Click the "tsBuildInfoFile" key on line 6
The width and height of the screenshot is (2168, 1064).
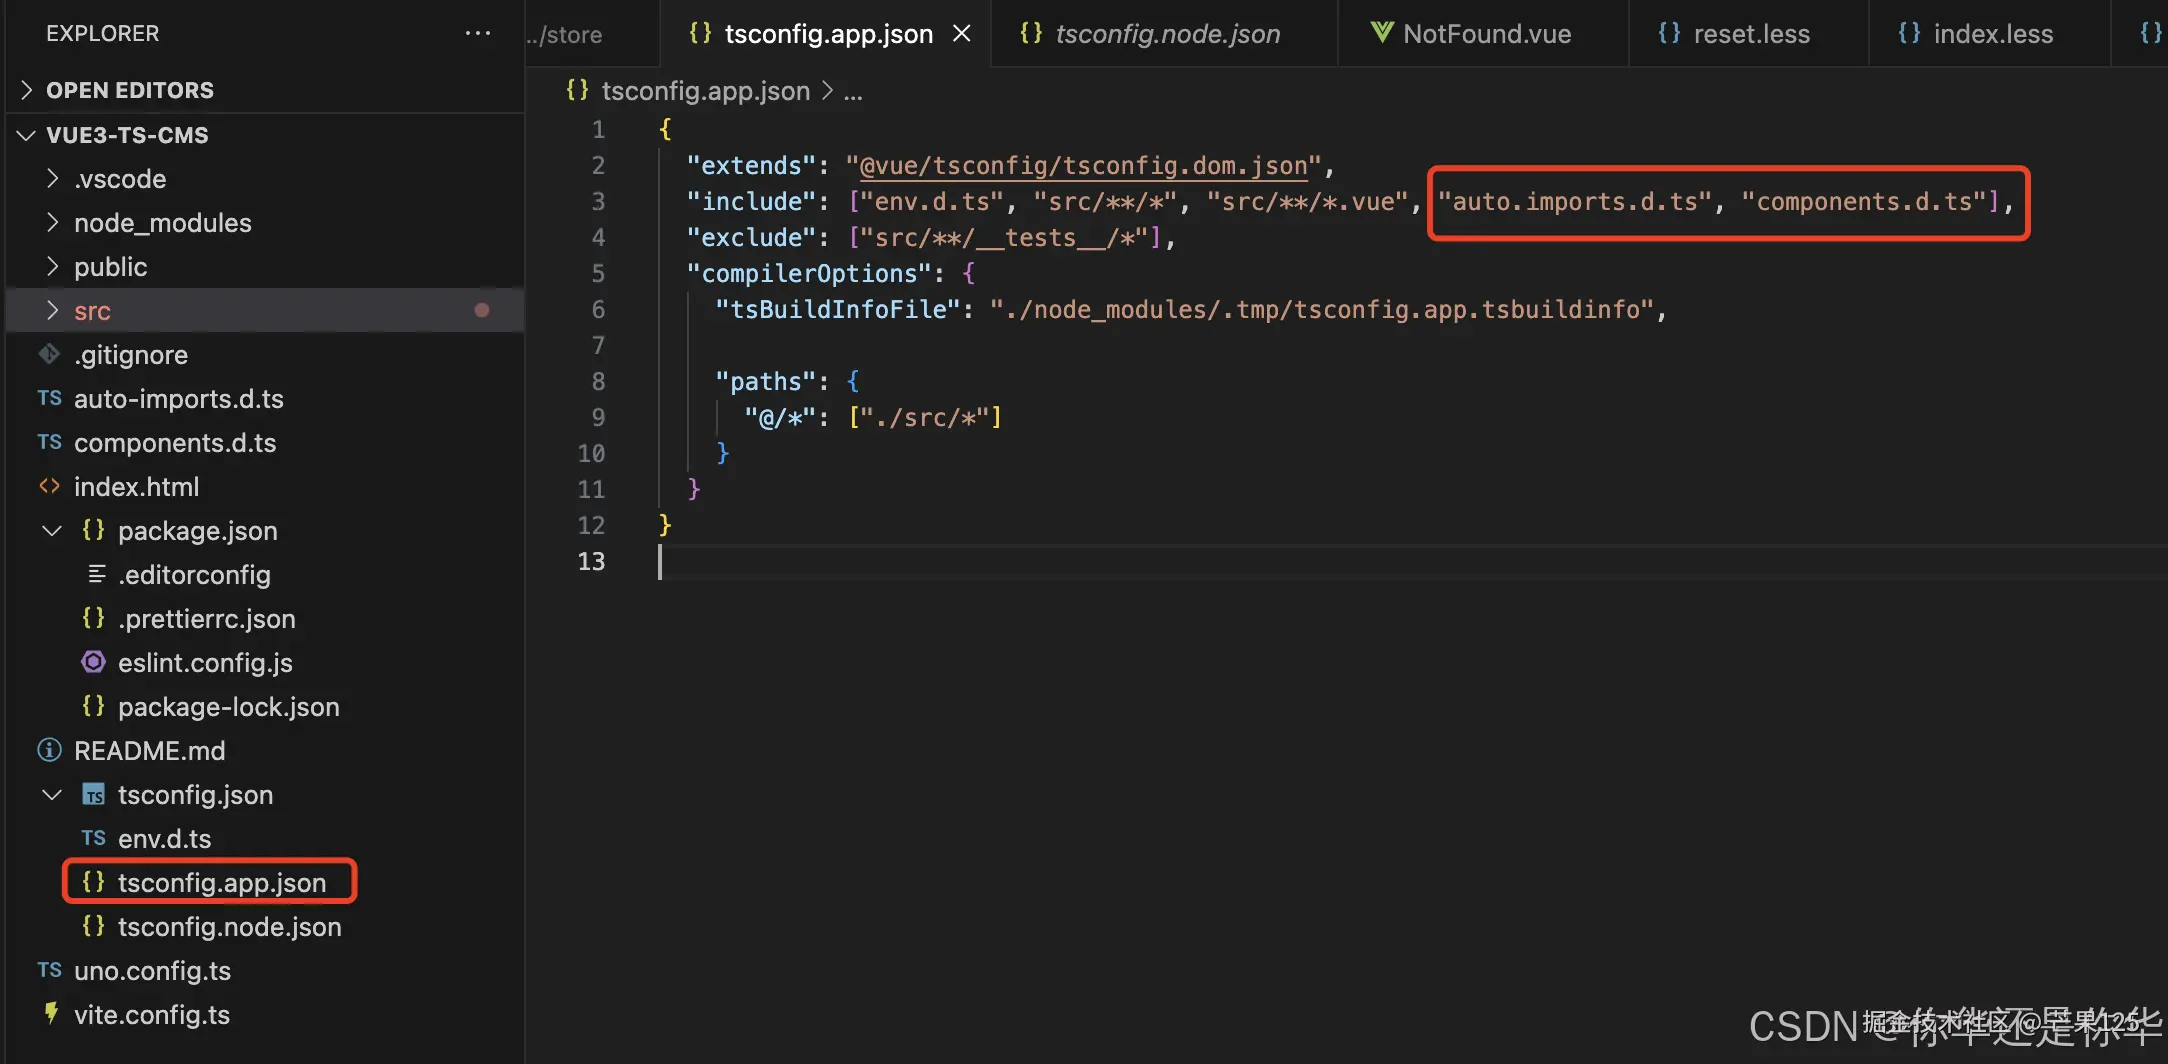point(839,309)
